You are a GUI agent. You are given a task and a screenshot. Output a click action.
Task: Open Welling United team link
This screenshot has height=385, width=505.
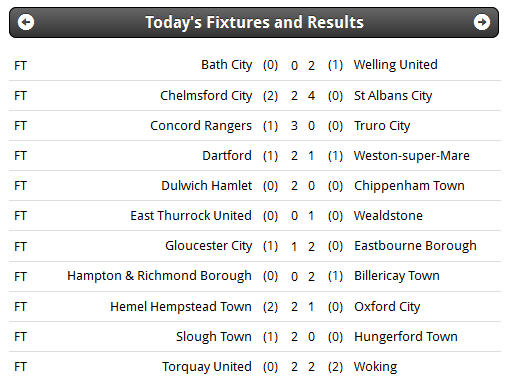(x=395, y=65)
